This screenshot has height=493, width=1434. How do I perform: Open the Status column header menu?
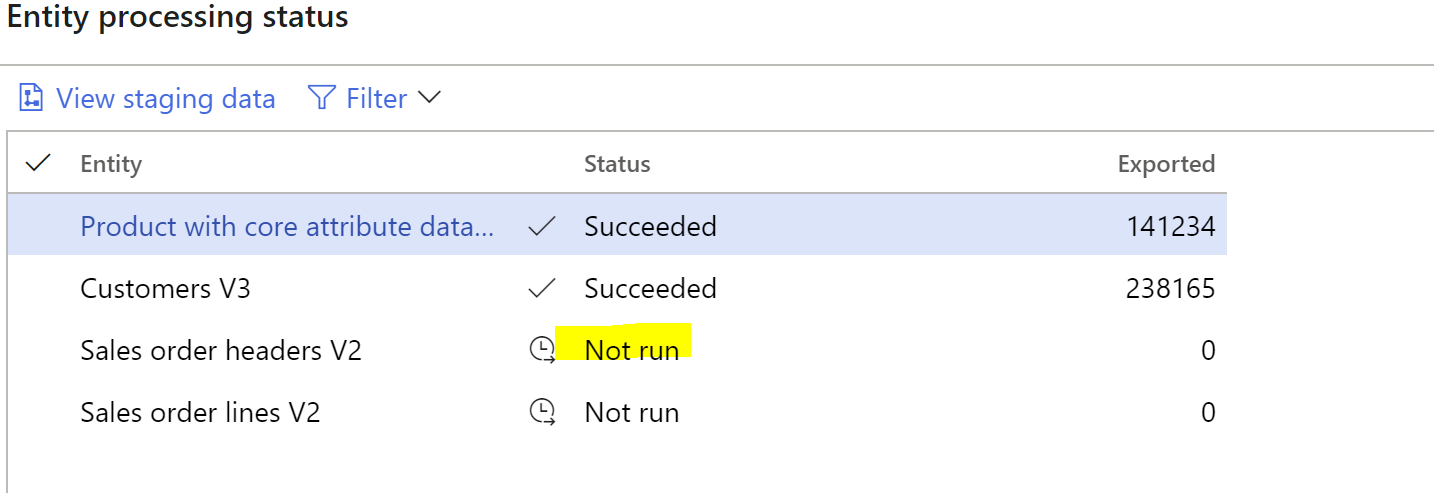[617, 164]
